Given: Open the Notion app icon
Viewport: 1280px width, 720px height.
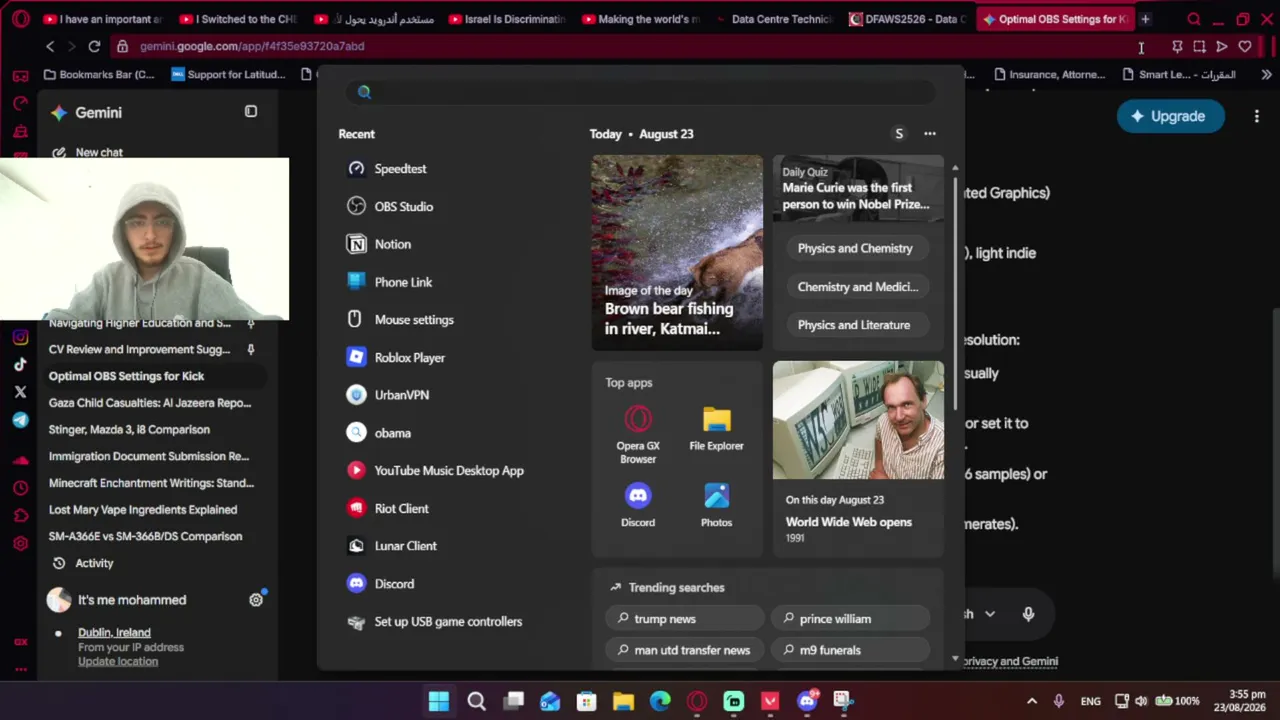Looking at the screenshot, I should click(356, 244).
